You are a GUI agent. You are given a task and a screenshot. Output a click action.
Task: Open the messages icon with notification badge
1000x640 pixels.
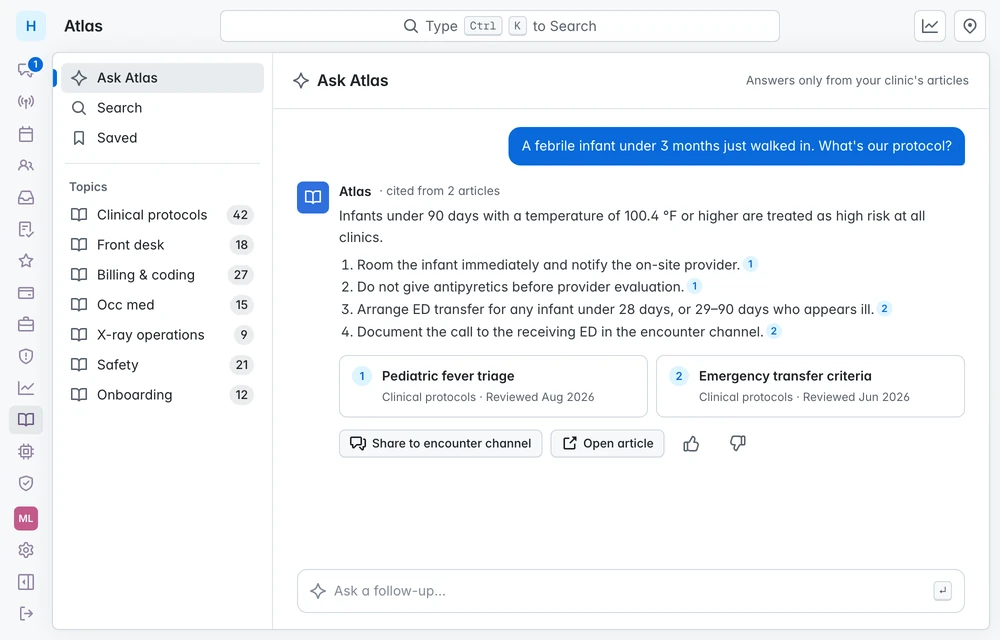pos(26,69)
